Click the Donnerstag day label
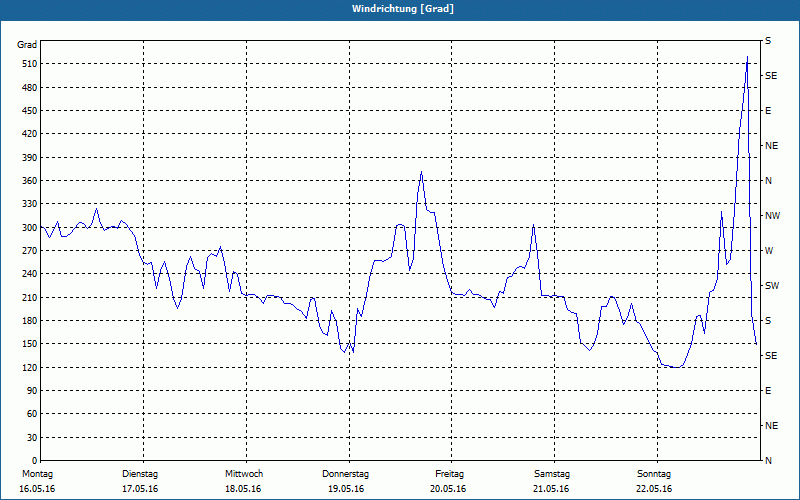This screenshot has width=800, height=500. point(345,474)
